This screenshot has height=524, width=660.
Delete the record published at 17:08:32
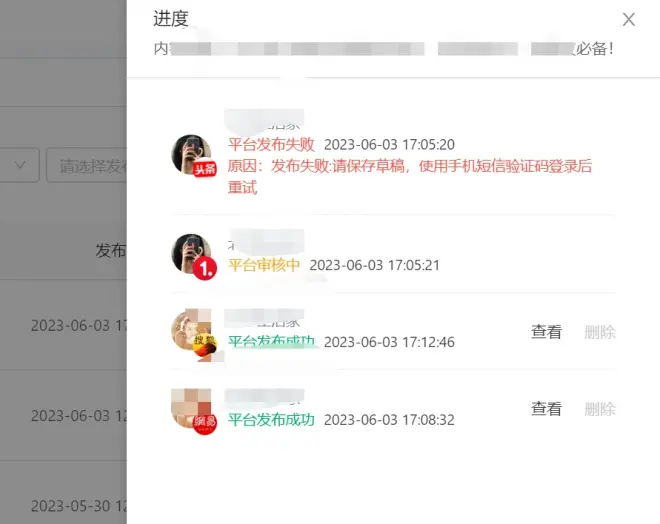pos(600,409)
